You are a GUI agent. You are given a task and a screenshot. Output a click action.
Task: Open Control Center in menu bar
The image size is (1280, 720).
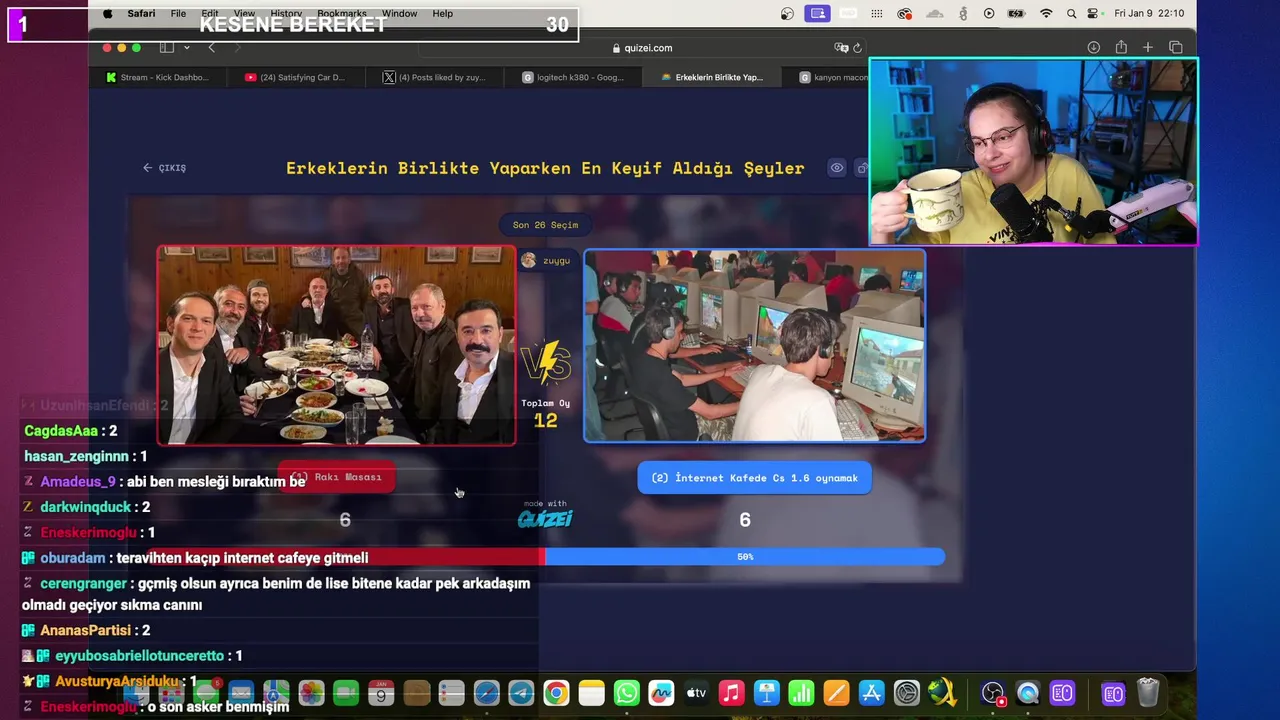click(1093, 14)
